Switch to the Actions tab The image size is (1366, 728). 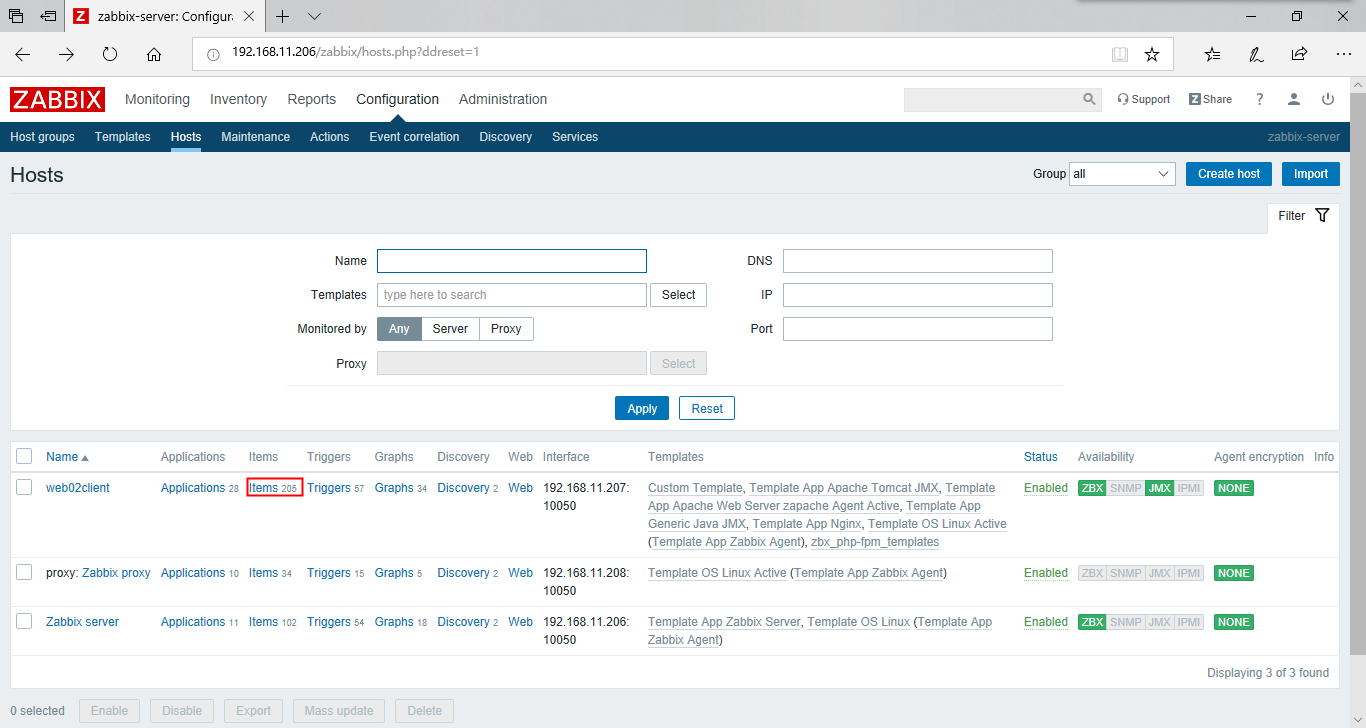click(330, 137)
